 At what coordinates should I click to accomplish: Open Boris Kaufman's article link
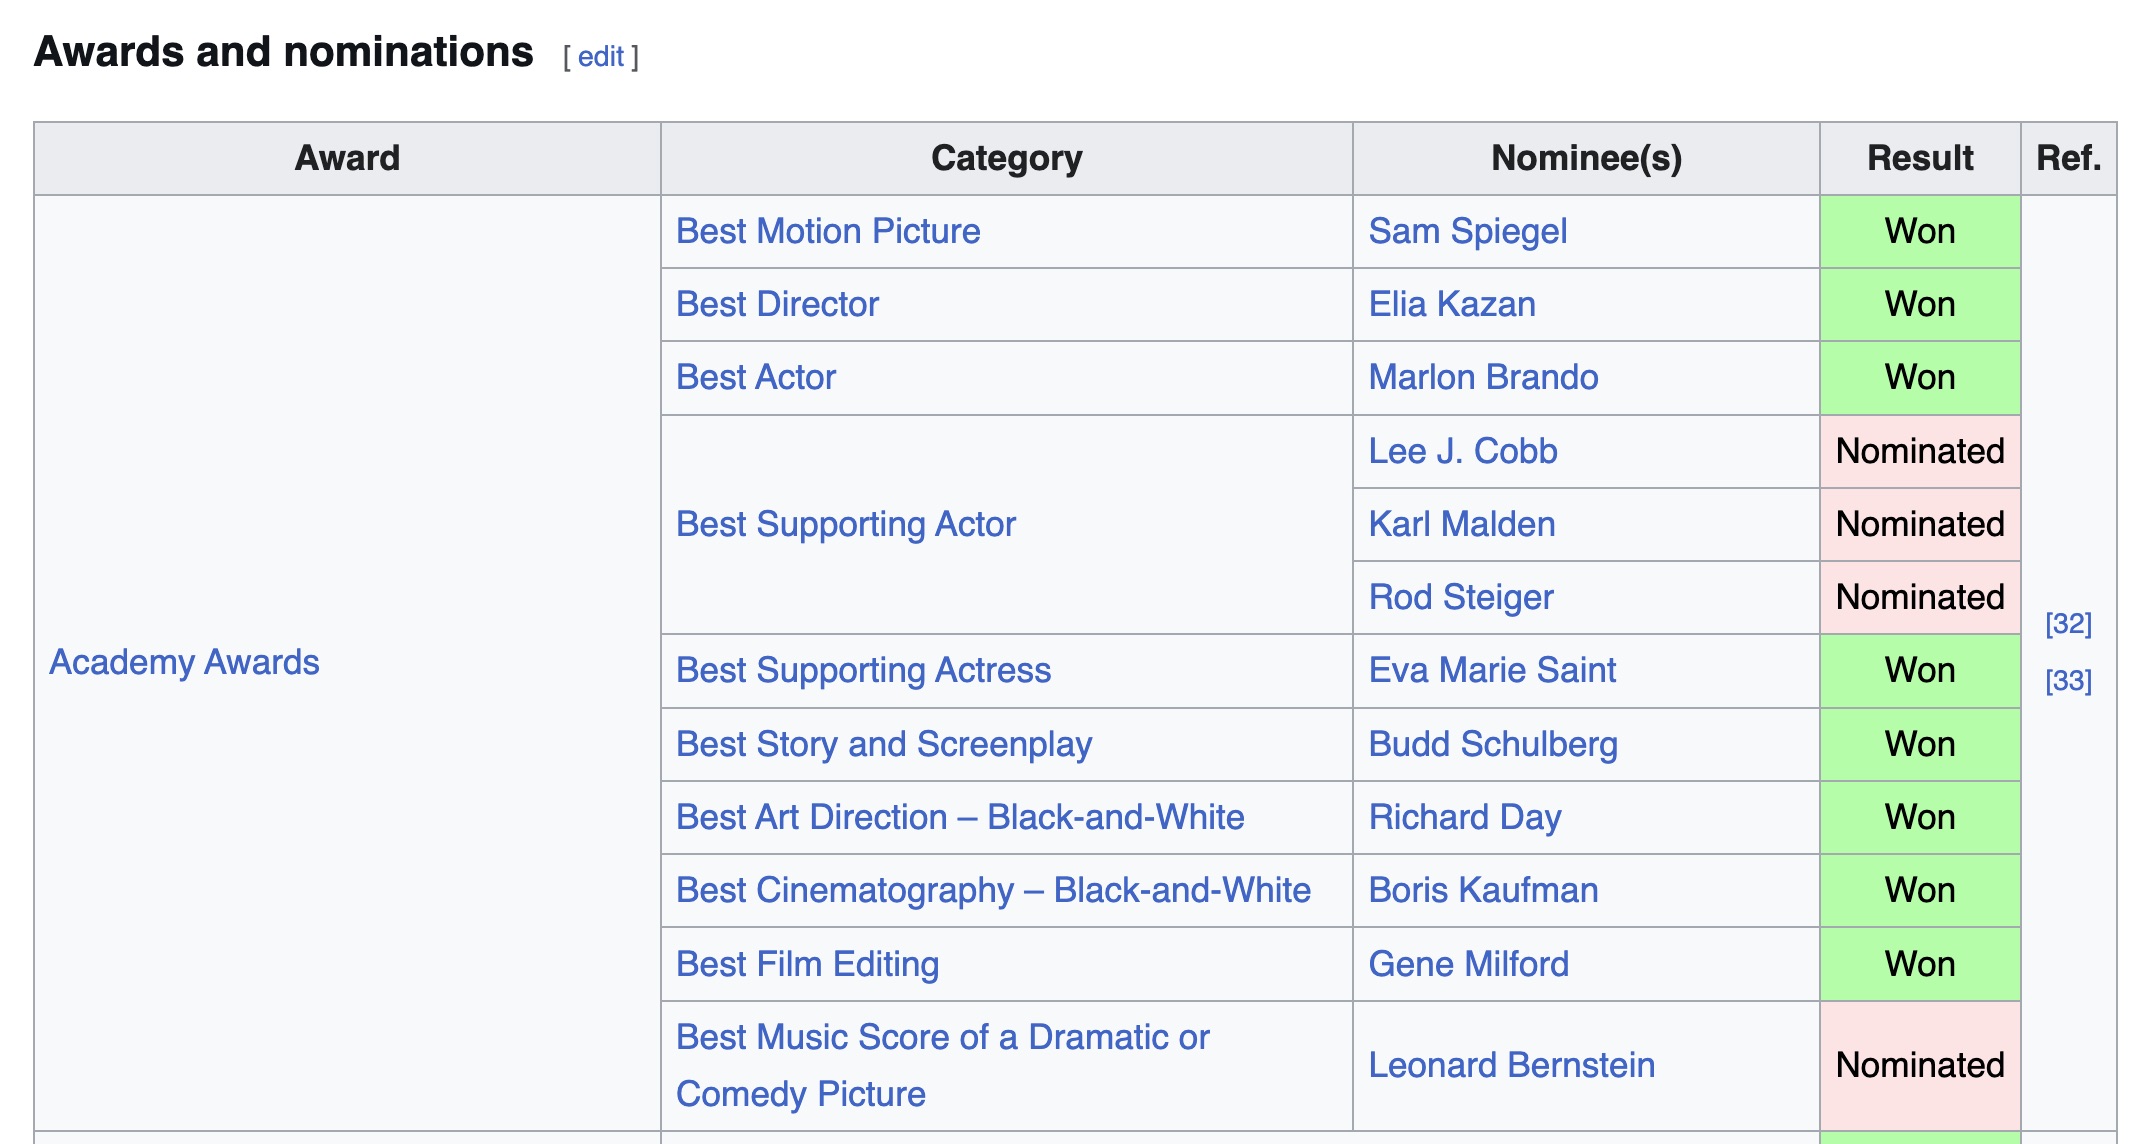[x=1482, y=890]
